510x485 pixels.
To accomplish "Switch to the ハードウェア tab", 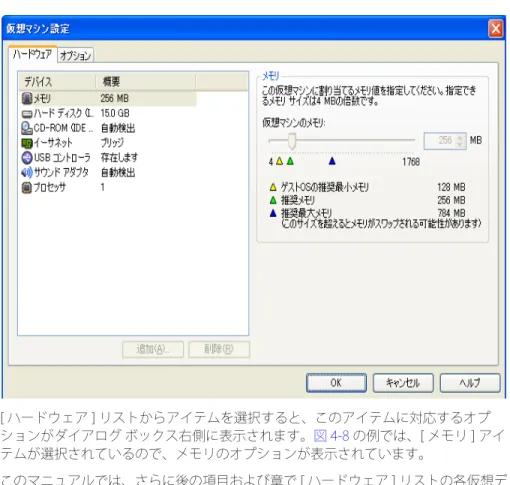I will coord(33,54).
